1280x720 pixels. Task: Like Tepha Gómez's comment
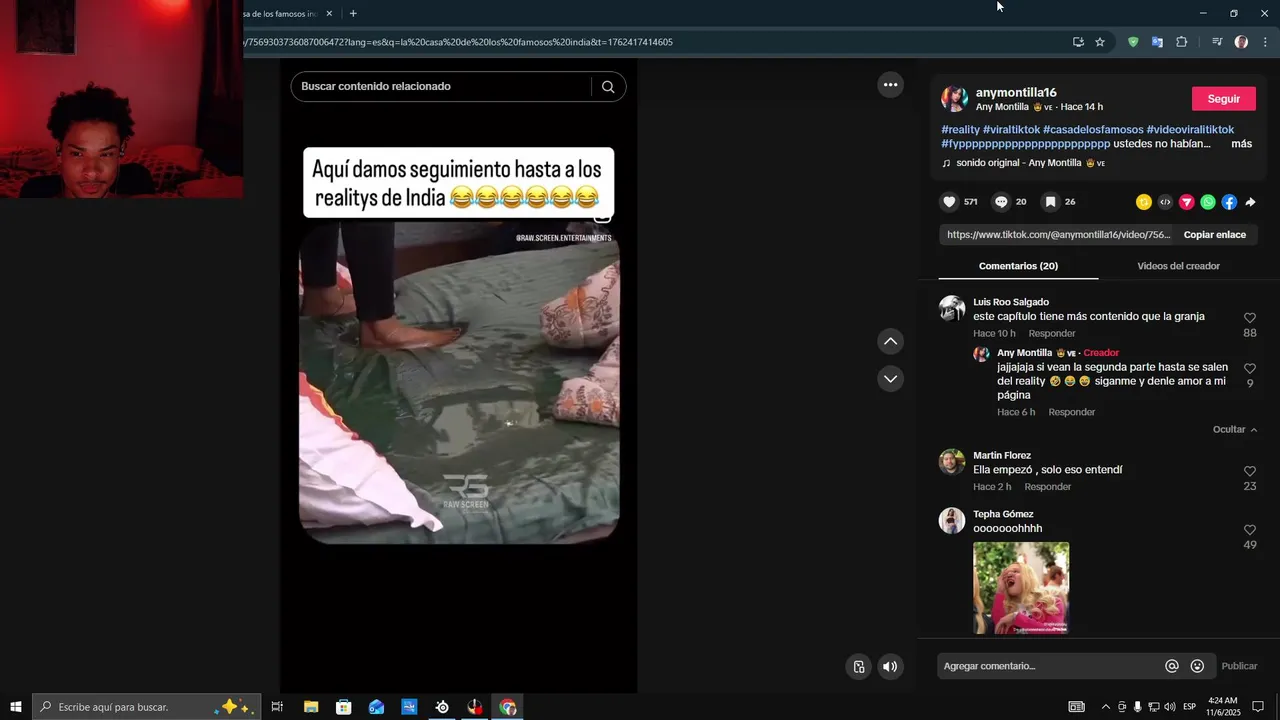pos(1249,530)
